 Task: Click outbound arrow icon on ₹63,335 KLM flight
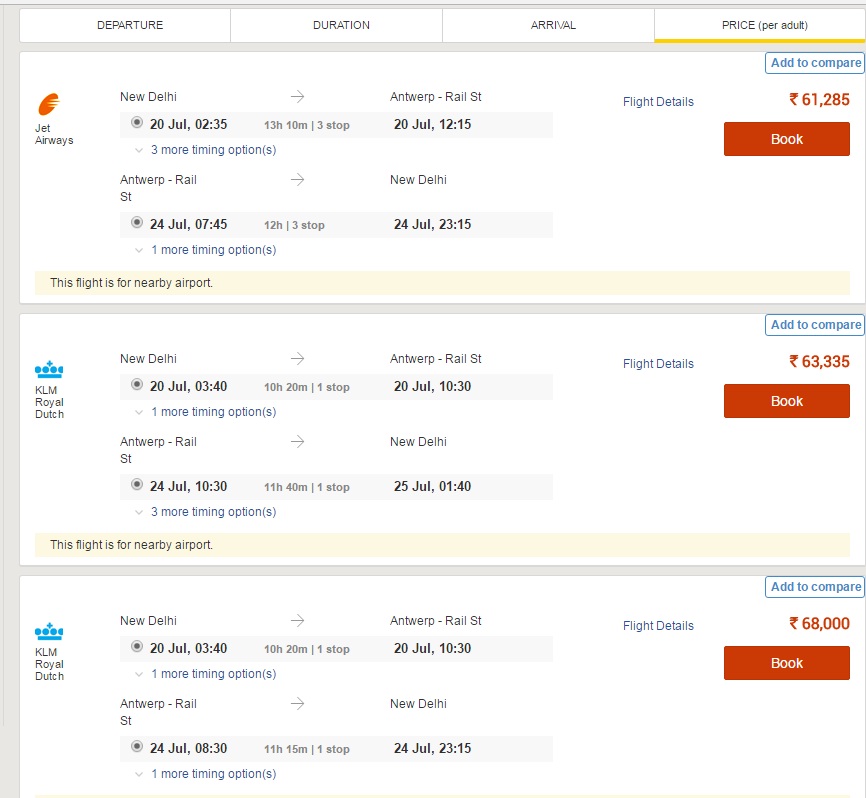[298, 359]
